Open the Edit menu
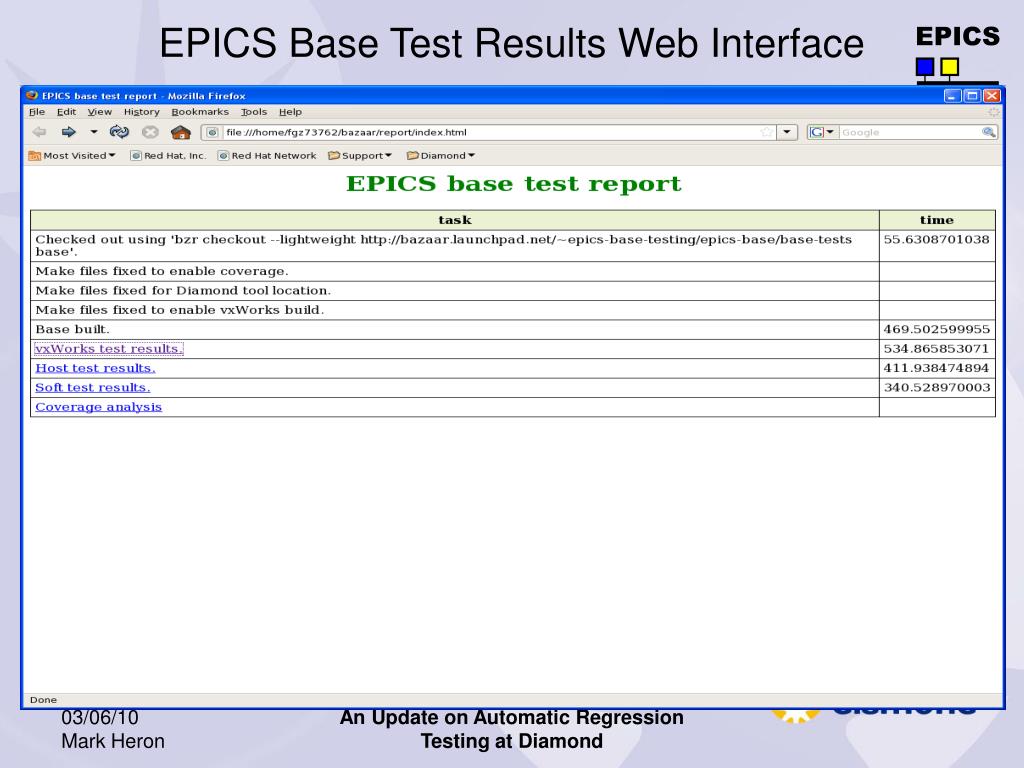 coord(67,112)
